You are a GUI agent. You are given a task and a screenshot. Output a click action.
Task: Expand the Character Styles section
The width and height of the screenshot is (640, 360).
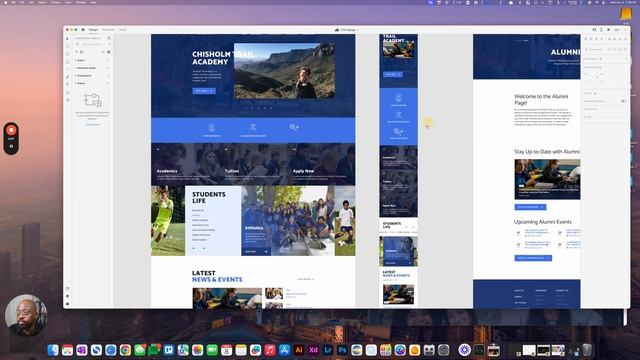tap(76, 68)
